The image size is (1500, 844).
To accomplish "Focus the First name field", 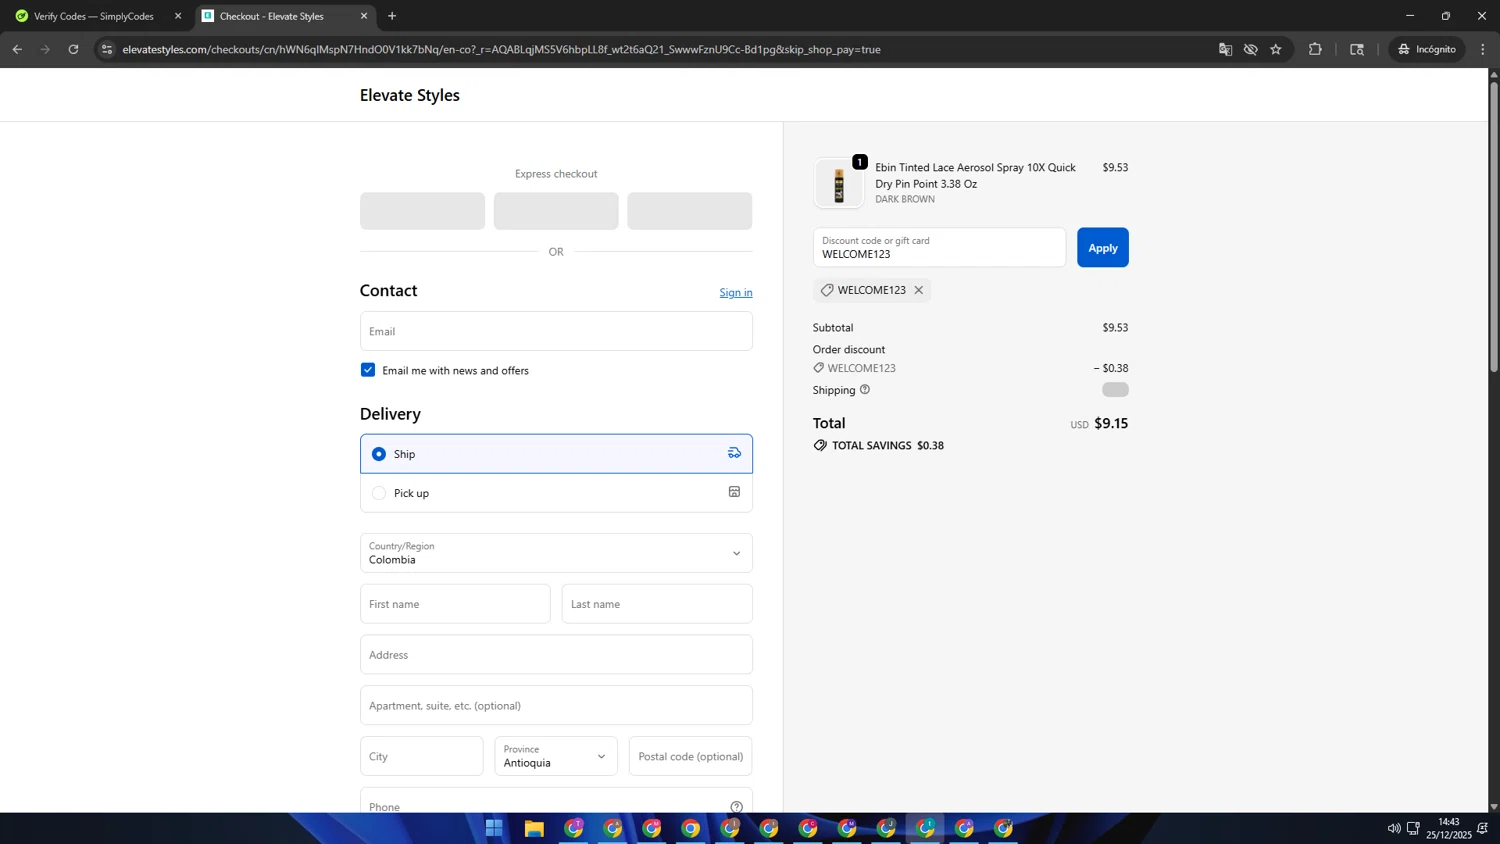I will tap(455, 604).
